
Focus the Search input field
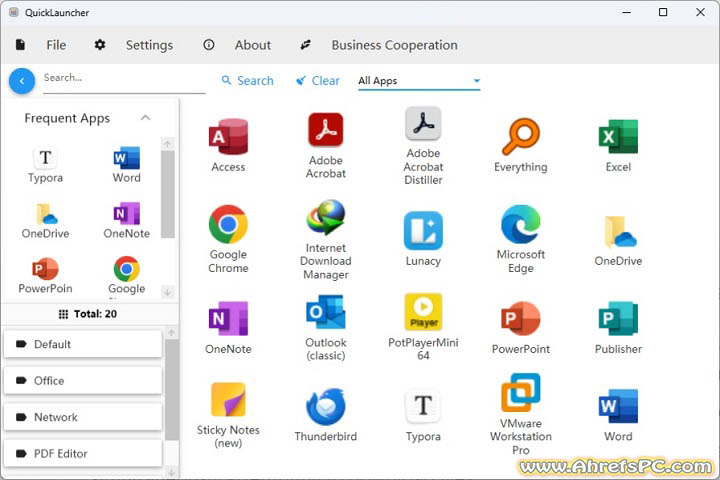124,79
